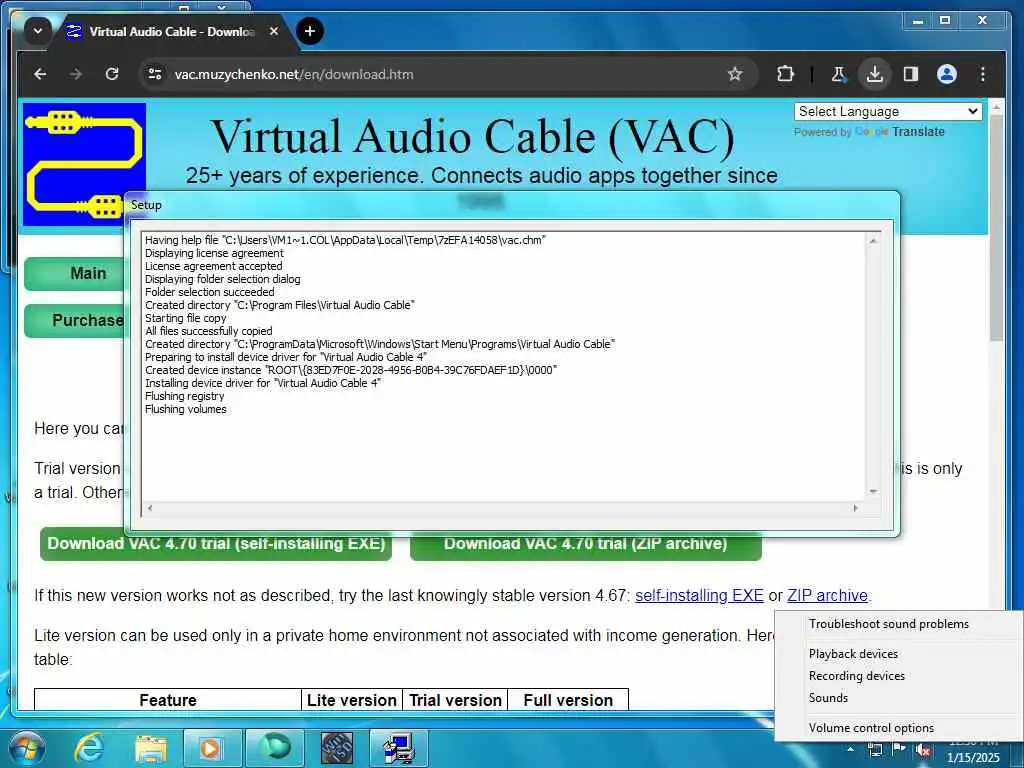Download VAC 4.70 trial self-installing EXE
This screenshot has width=1024, height=768.
coord(216,544)
